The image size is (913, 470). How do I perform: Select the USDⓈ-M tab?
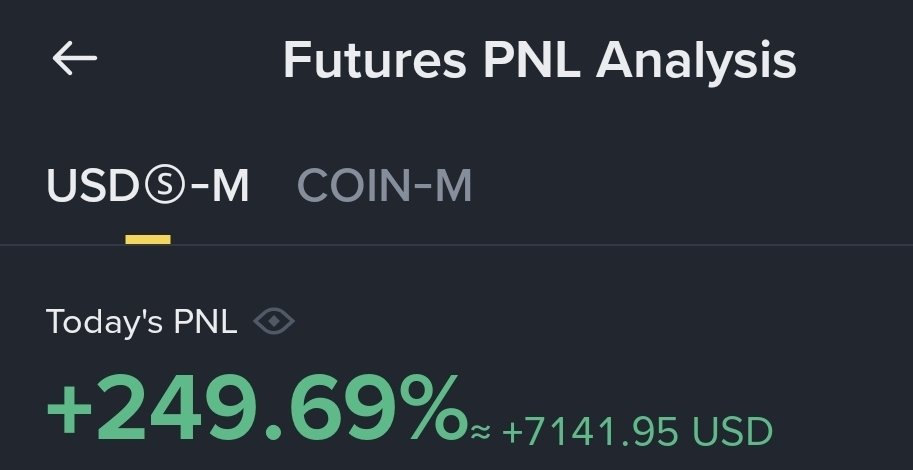(148, 187)
